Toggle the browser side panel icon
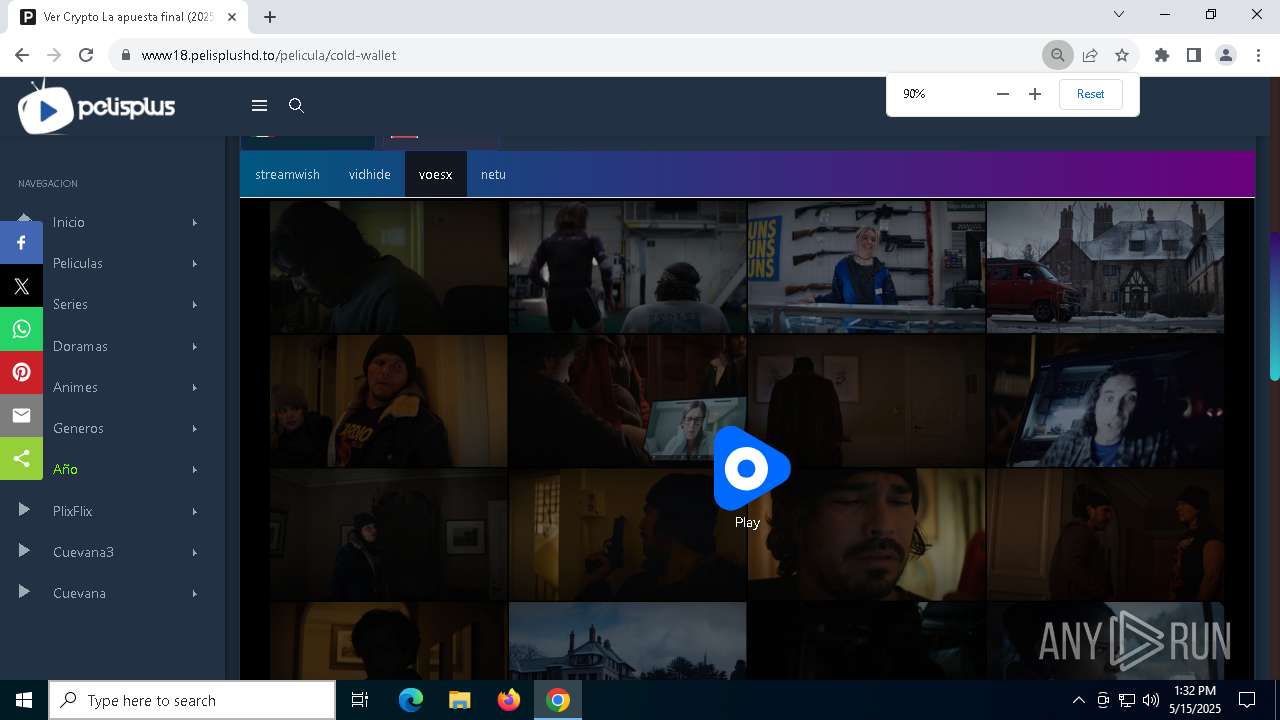The height and width of the screenshot is (720, 1280). (1193, 55)
